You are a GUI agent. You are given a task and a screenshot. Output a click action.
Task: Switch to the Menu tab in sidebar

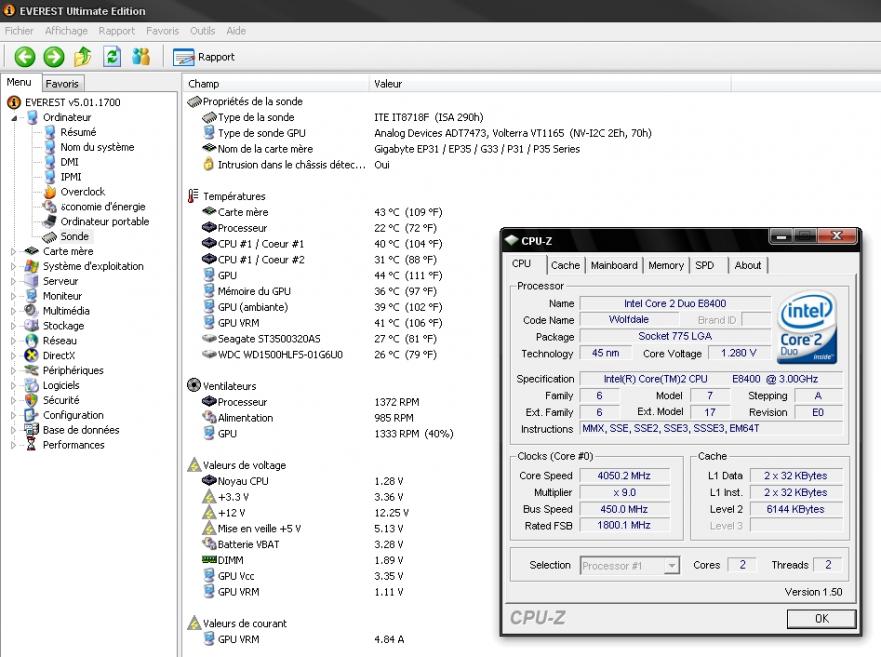(x=19, y=82)
